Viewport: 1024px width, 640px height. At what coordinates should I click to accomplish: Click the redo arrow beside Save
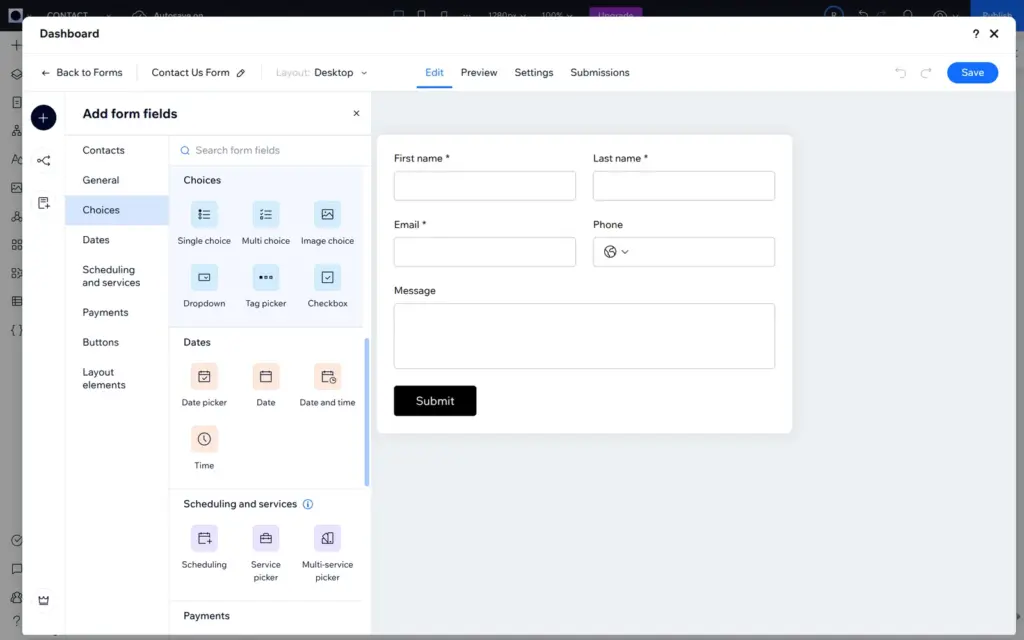coord(925,72)
